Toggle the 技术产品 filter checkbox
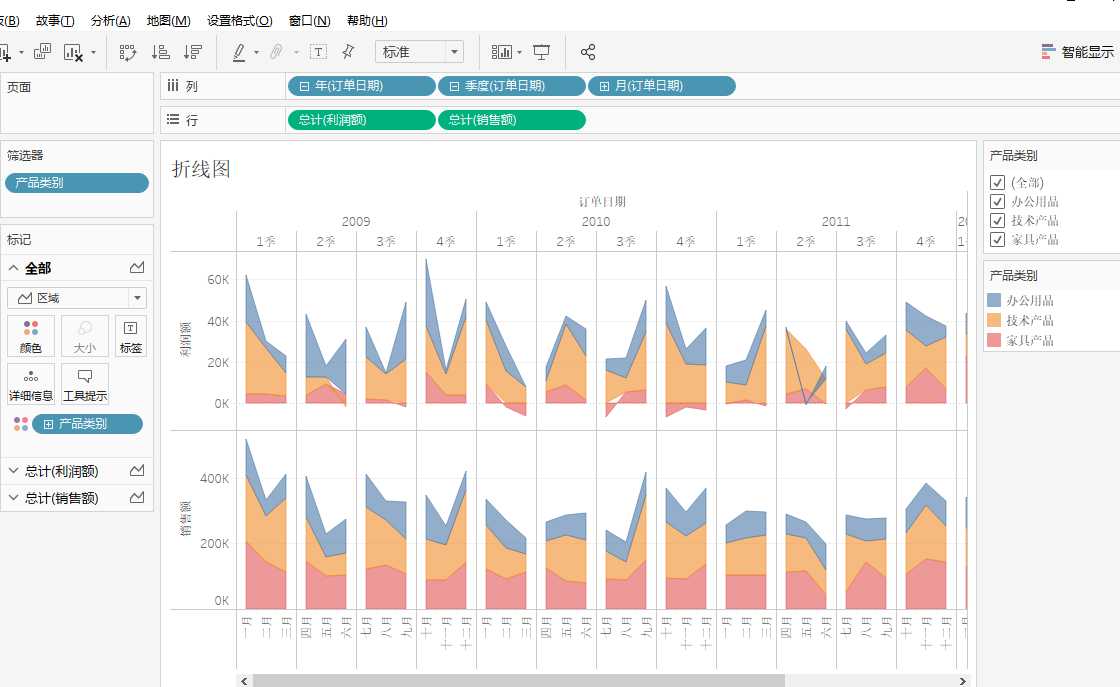Screen dimensions: 1120x687 [x=998, y=221]
